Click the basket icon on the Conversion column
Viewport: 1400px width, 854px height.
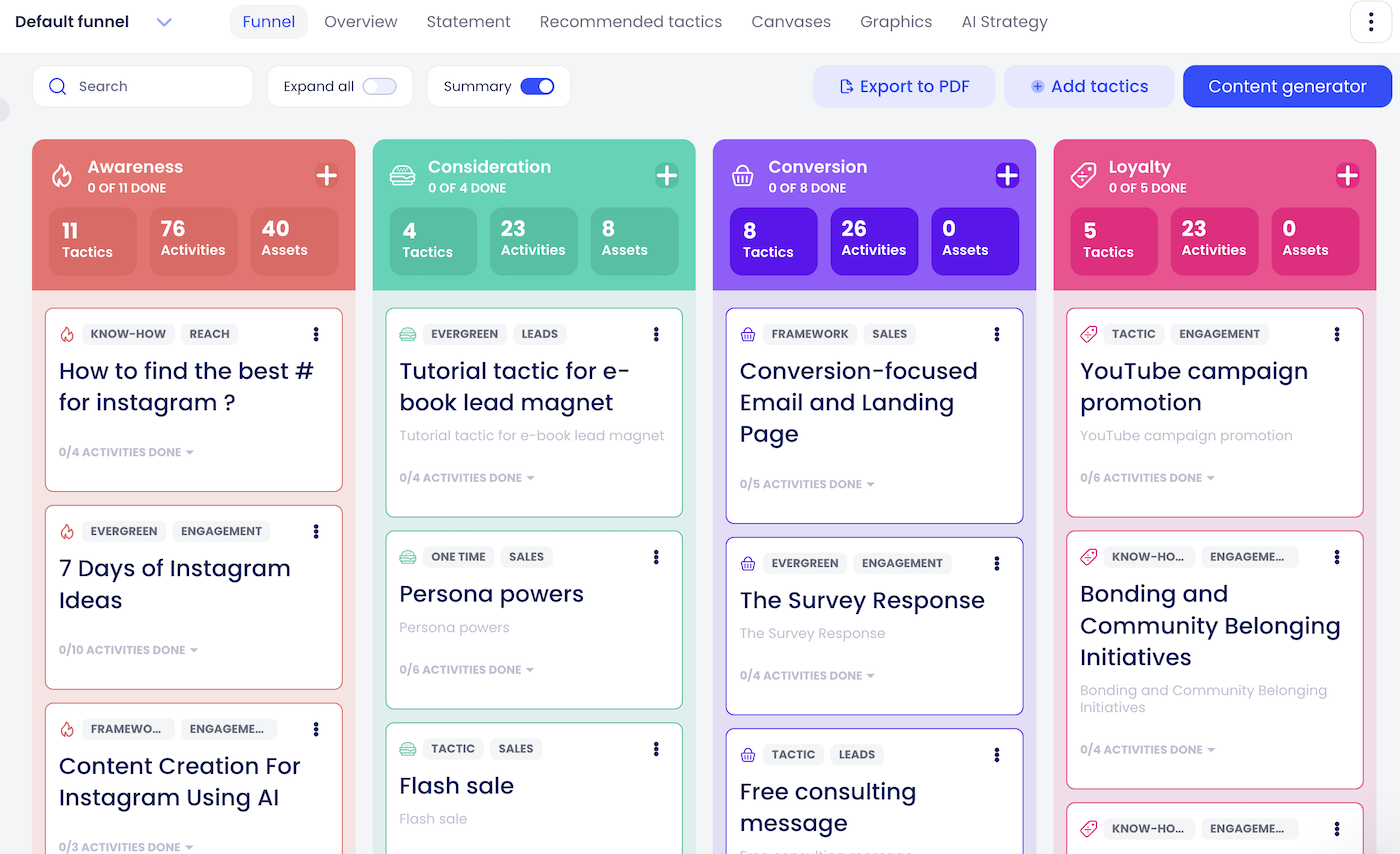(x=743, y=175)
